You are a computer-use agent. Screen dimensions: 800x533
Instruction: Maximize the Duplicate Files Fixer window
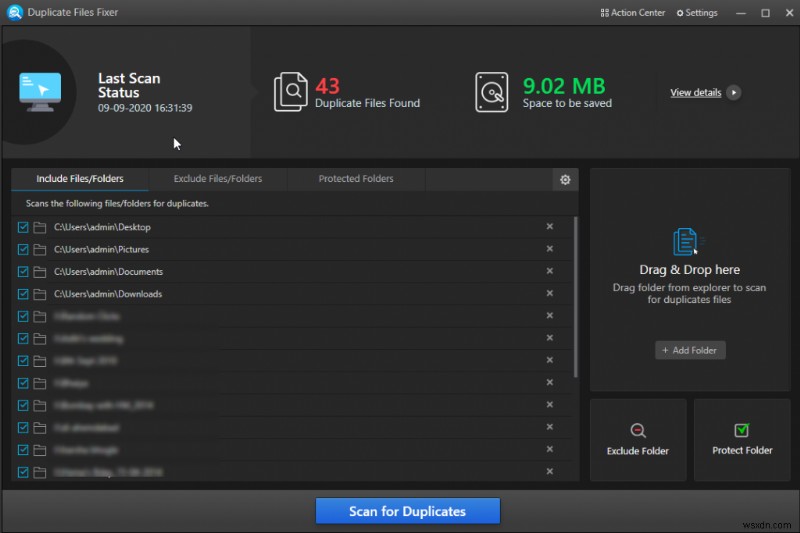[x=765, y=13]
